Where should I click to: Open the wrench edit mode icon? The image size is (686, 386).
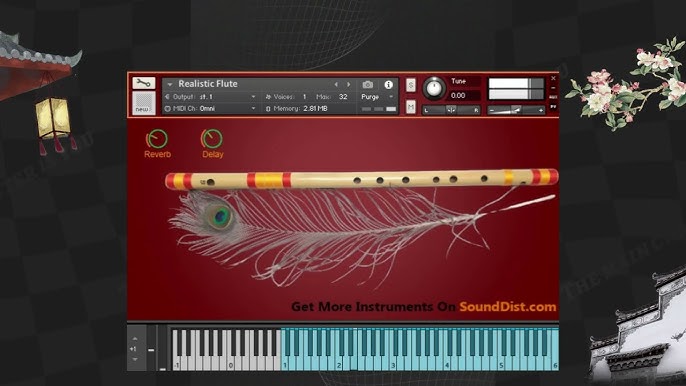click(x=144, y=83)
